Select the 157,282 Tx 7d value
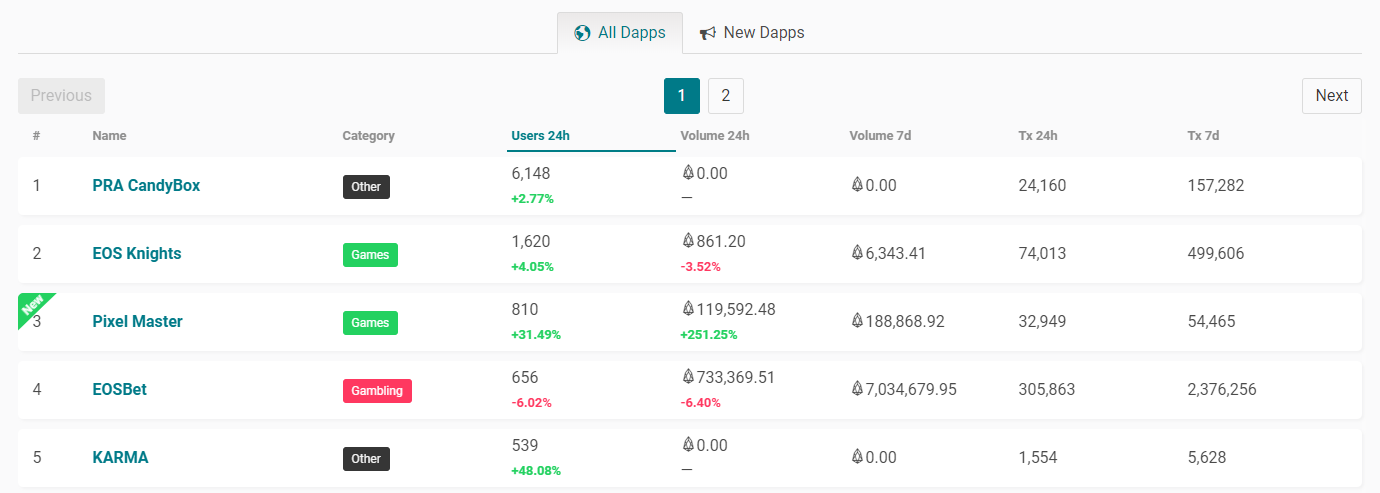The width and height of the screenshot is (1380, 493). pos(1216,186)
